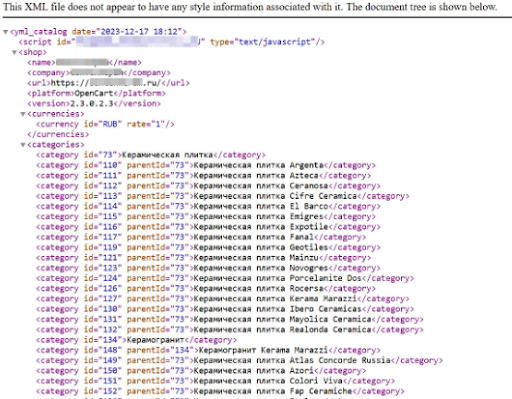Viewport: 512px width, 399px height.
Task: Select category Керамическая плитка Colori Viva
Action: [x=216, y=381]
